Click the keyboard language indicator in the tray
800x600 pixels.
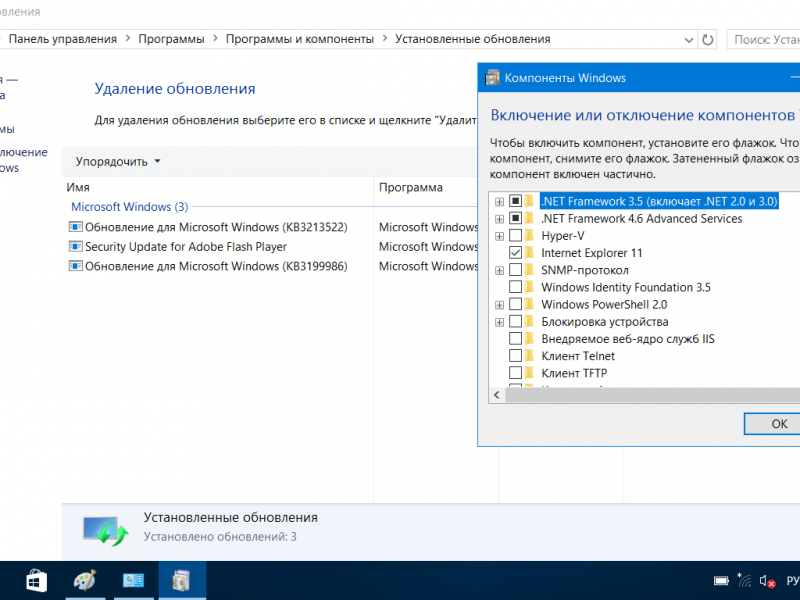click(792, 581)
